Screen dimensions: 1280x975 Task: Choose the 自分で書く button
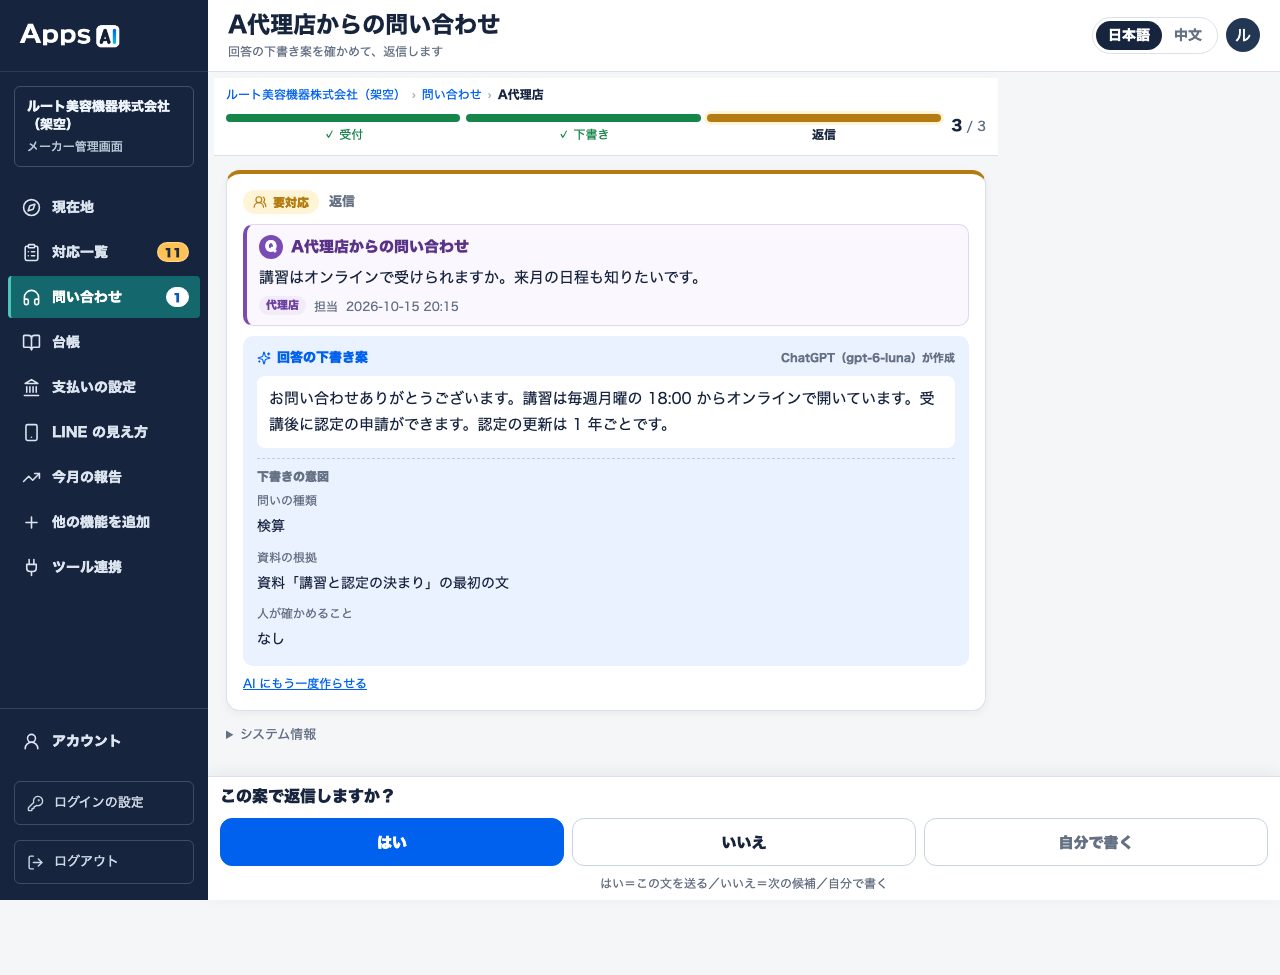tap(1096, 842)
